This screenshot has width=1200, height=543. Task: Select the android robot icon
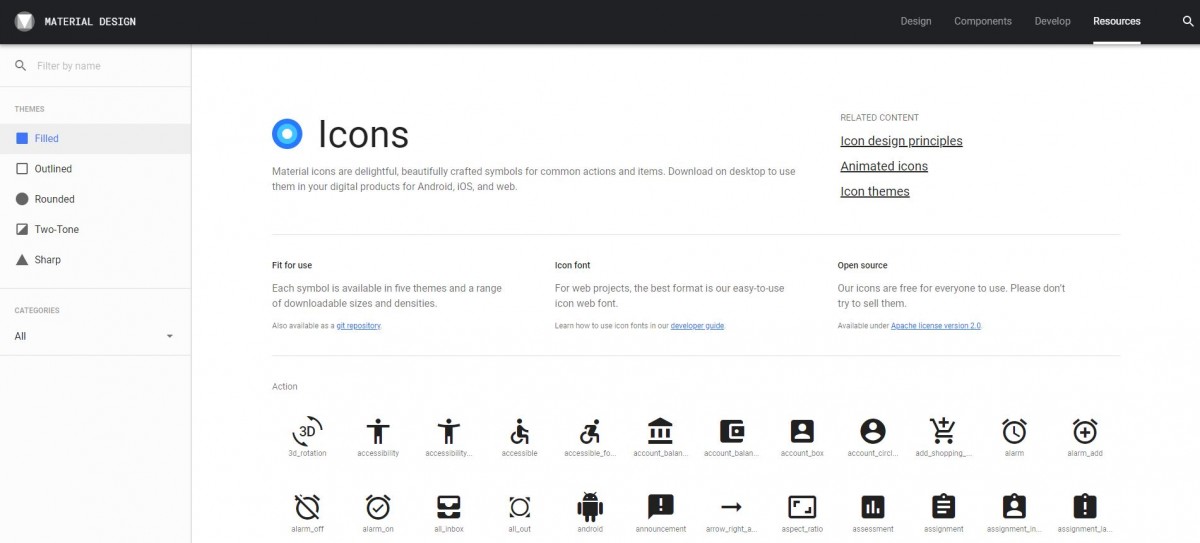[590, 506]
